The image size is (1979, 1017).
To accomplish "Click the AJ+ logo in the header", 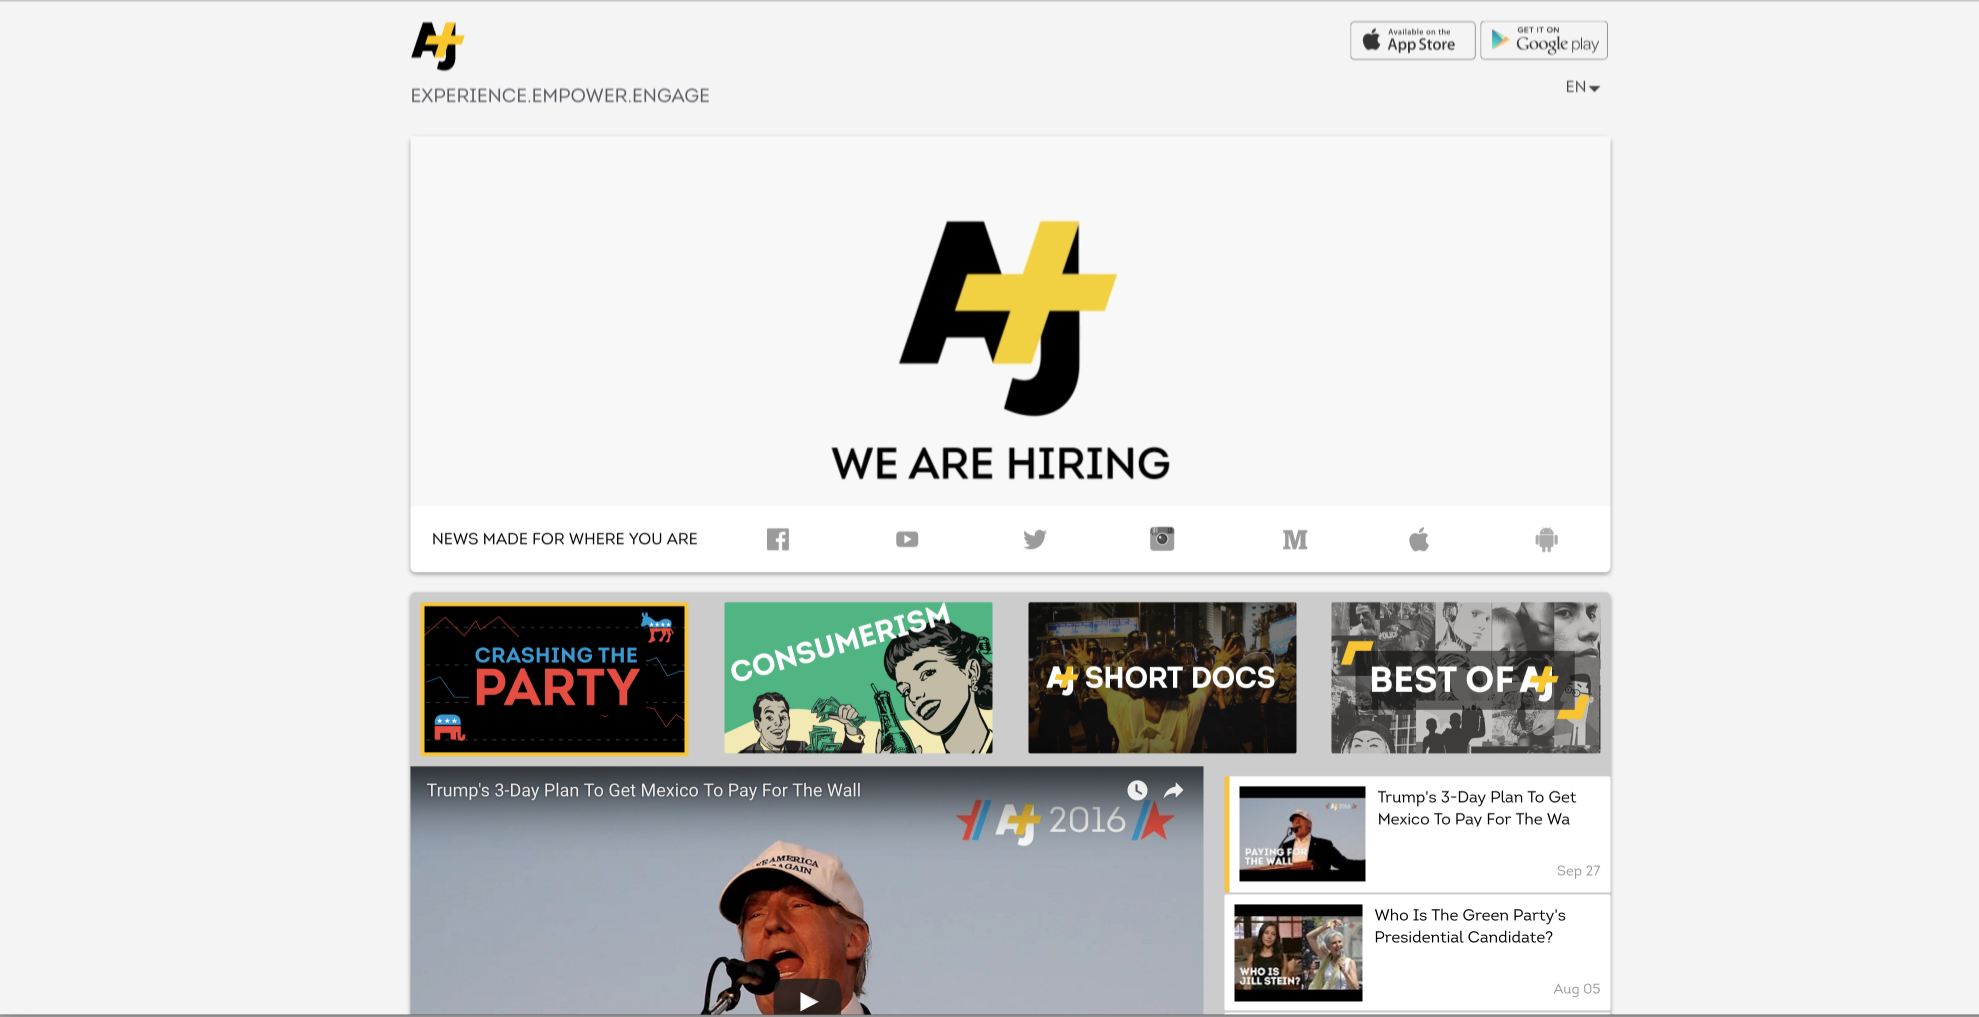I will [x=438, y=46].
